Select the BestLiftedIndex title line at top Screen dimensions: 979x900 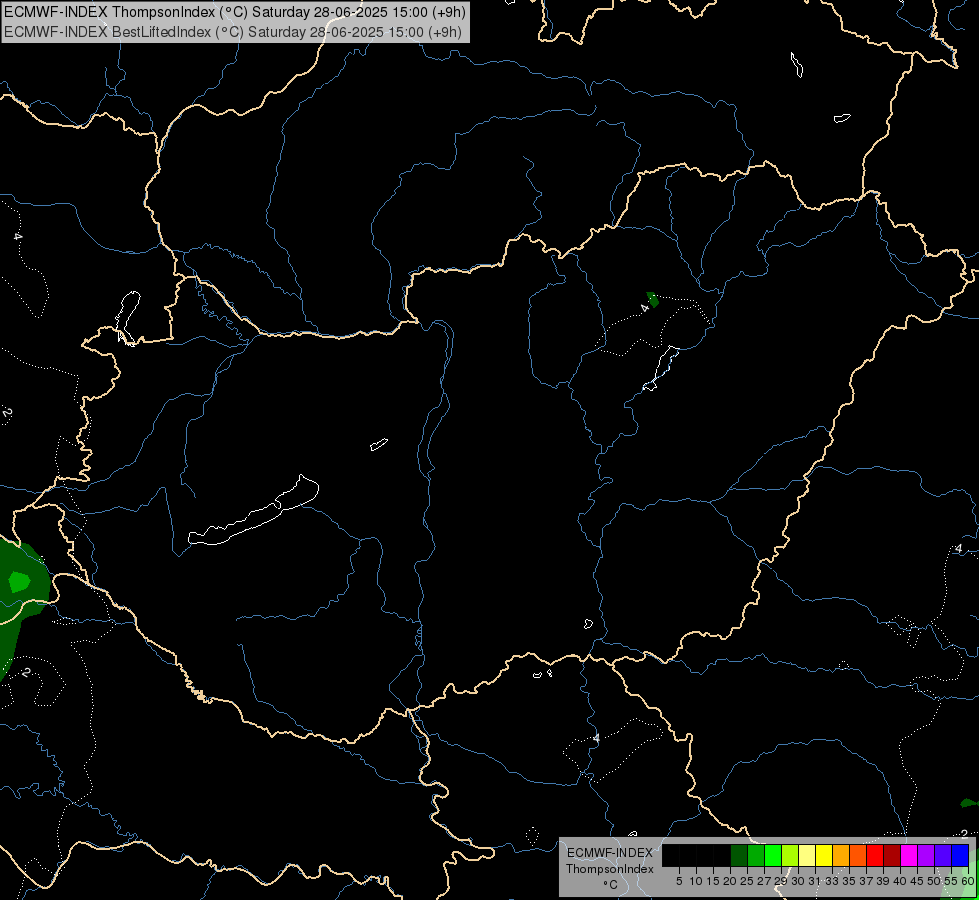coord(233,31)
